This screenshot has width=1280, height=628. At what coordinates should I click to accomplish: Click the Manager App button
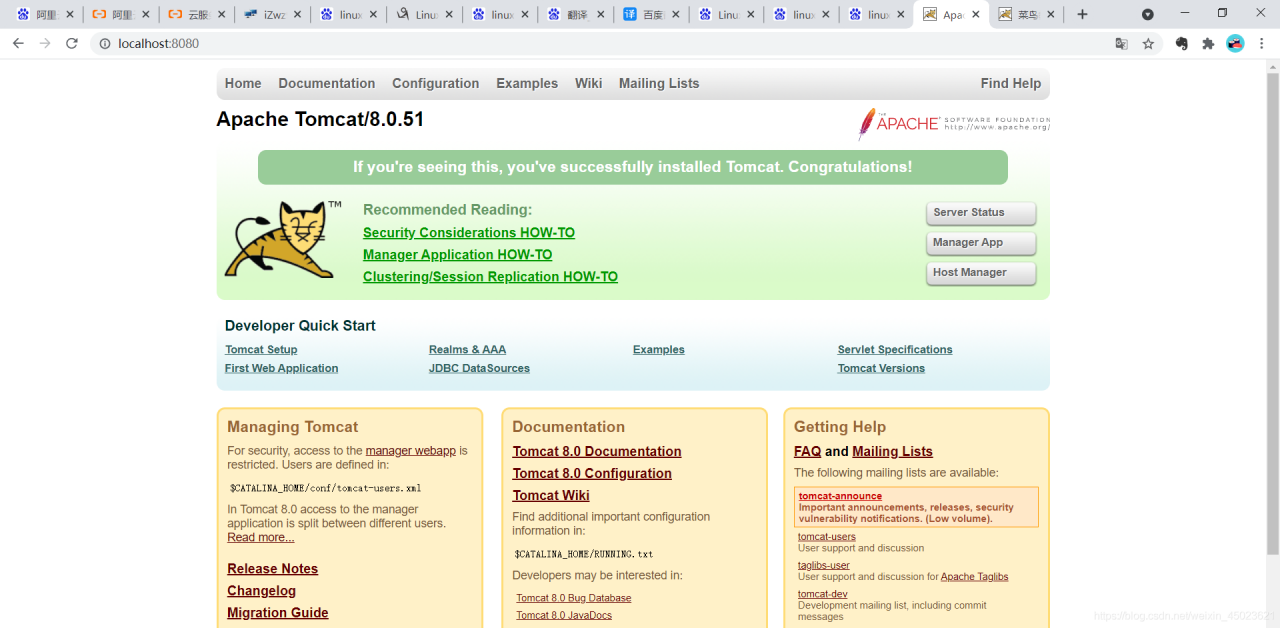point(981,243)
